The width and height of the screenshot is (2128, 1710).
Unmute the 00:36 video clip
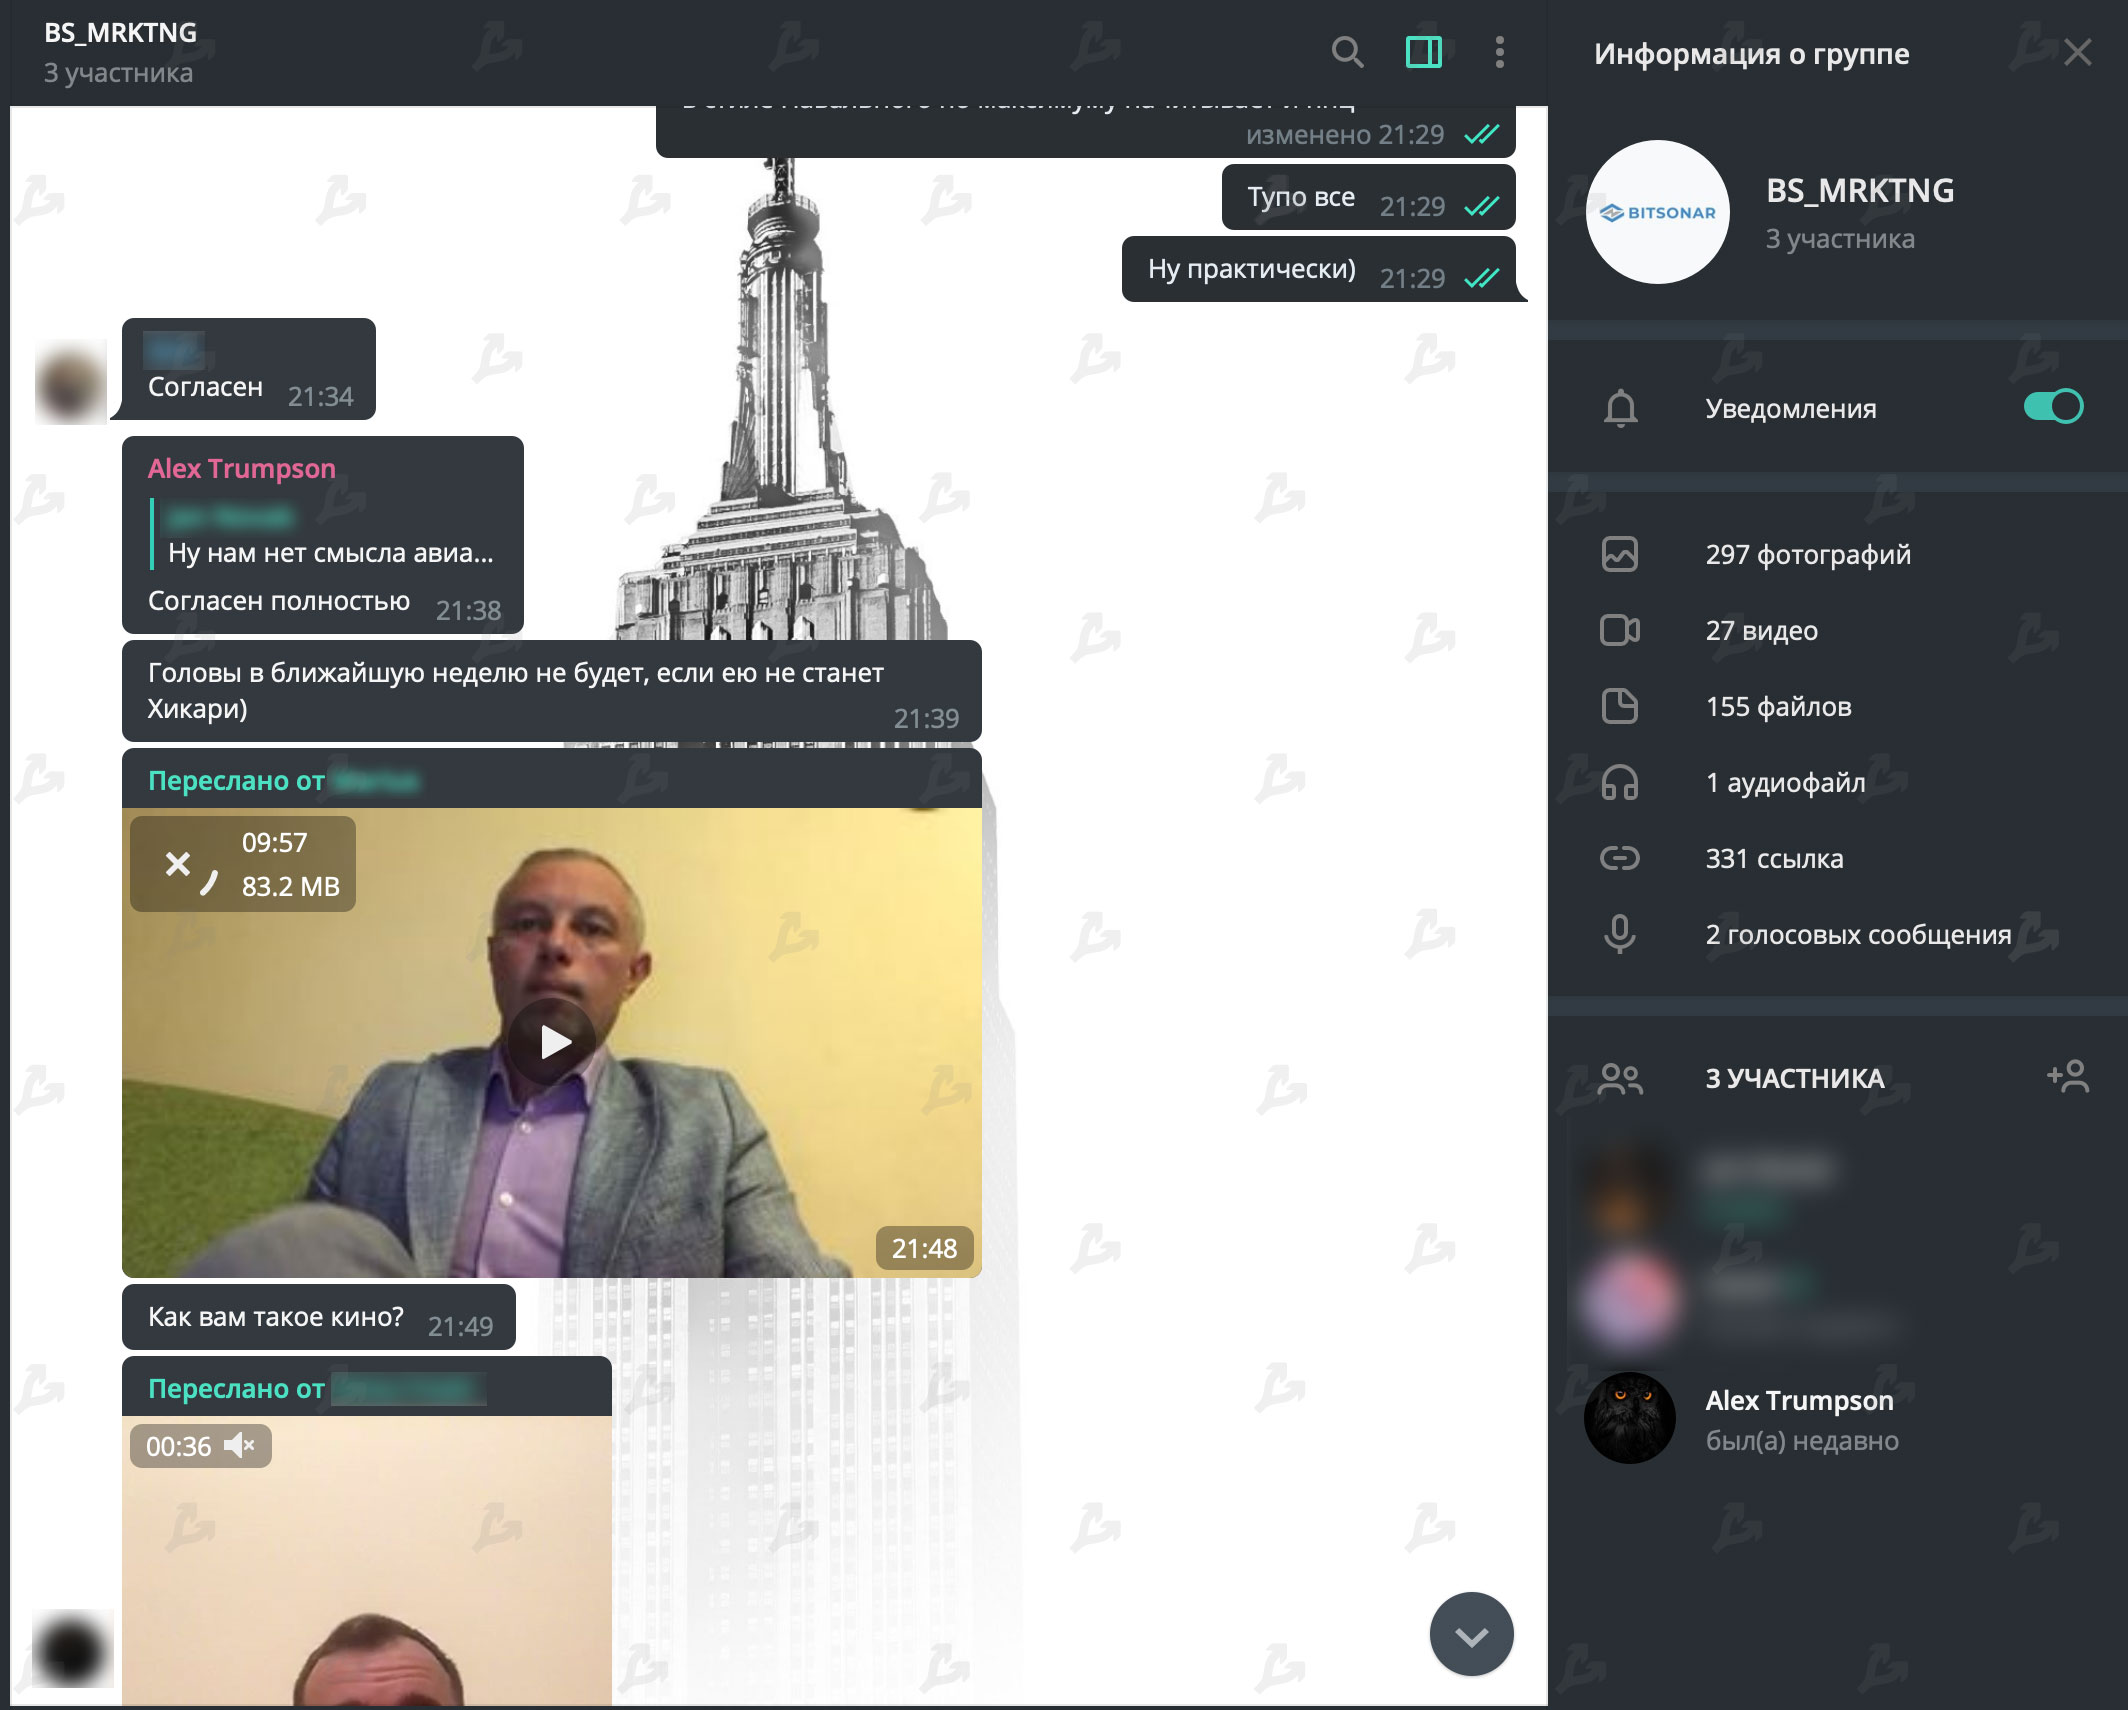[240, 1446]
